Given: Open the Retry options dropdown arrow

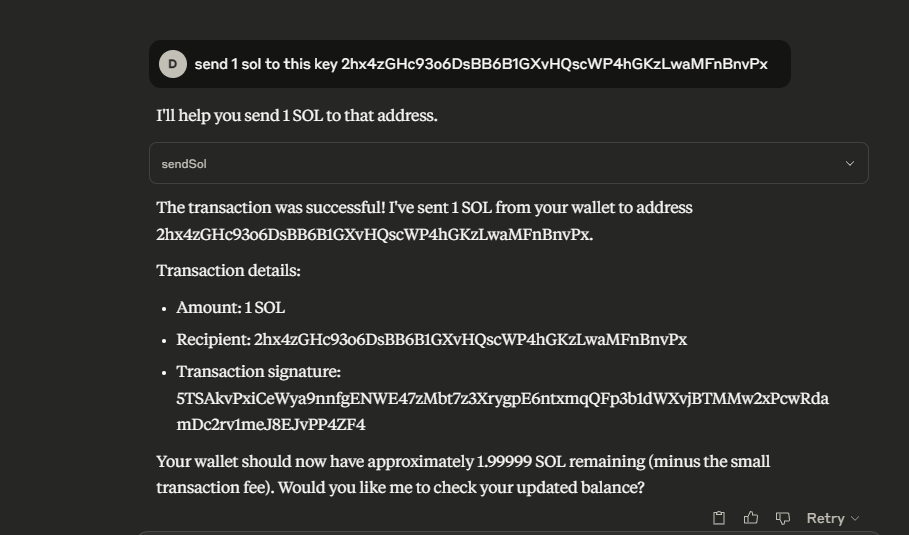Looking at the screenshot, I should click(855, 519).
